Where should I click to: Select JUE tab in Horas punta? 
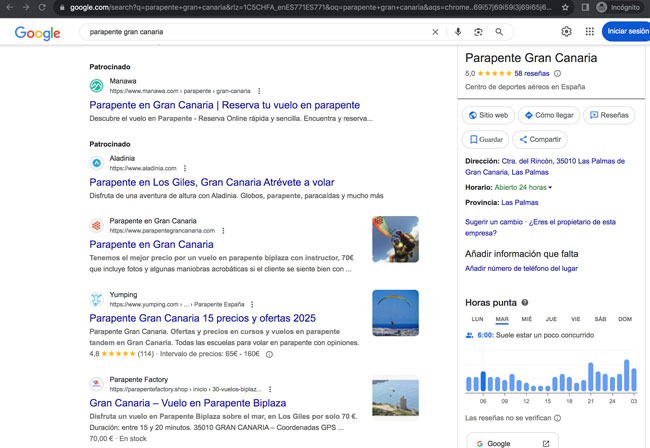(551, 319)
